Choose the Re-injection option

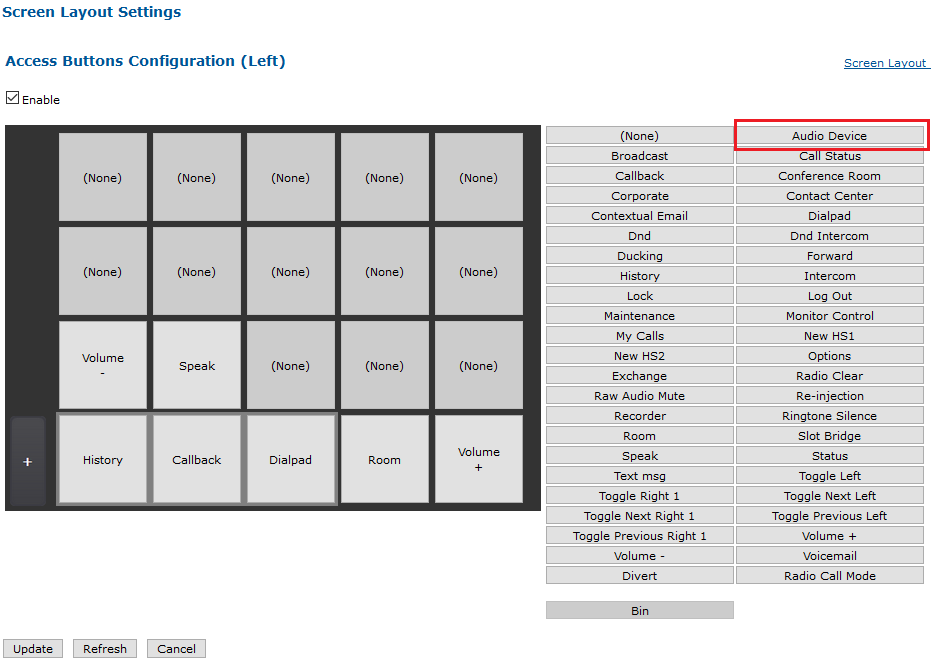829,396
